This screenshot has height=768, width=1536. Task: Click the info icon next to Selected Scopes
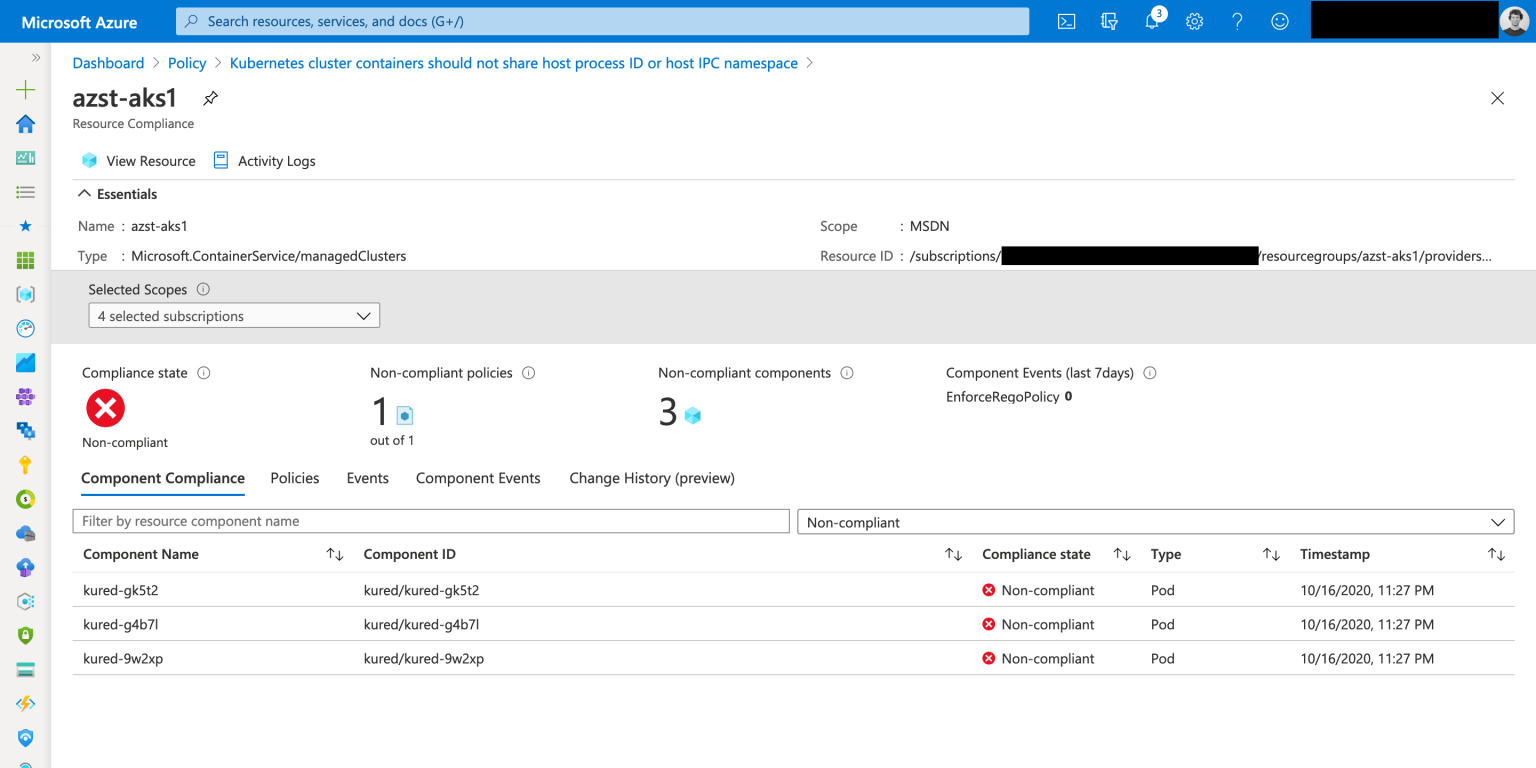pyautogui.click(x=203, y=289)
